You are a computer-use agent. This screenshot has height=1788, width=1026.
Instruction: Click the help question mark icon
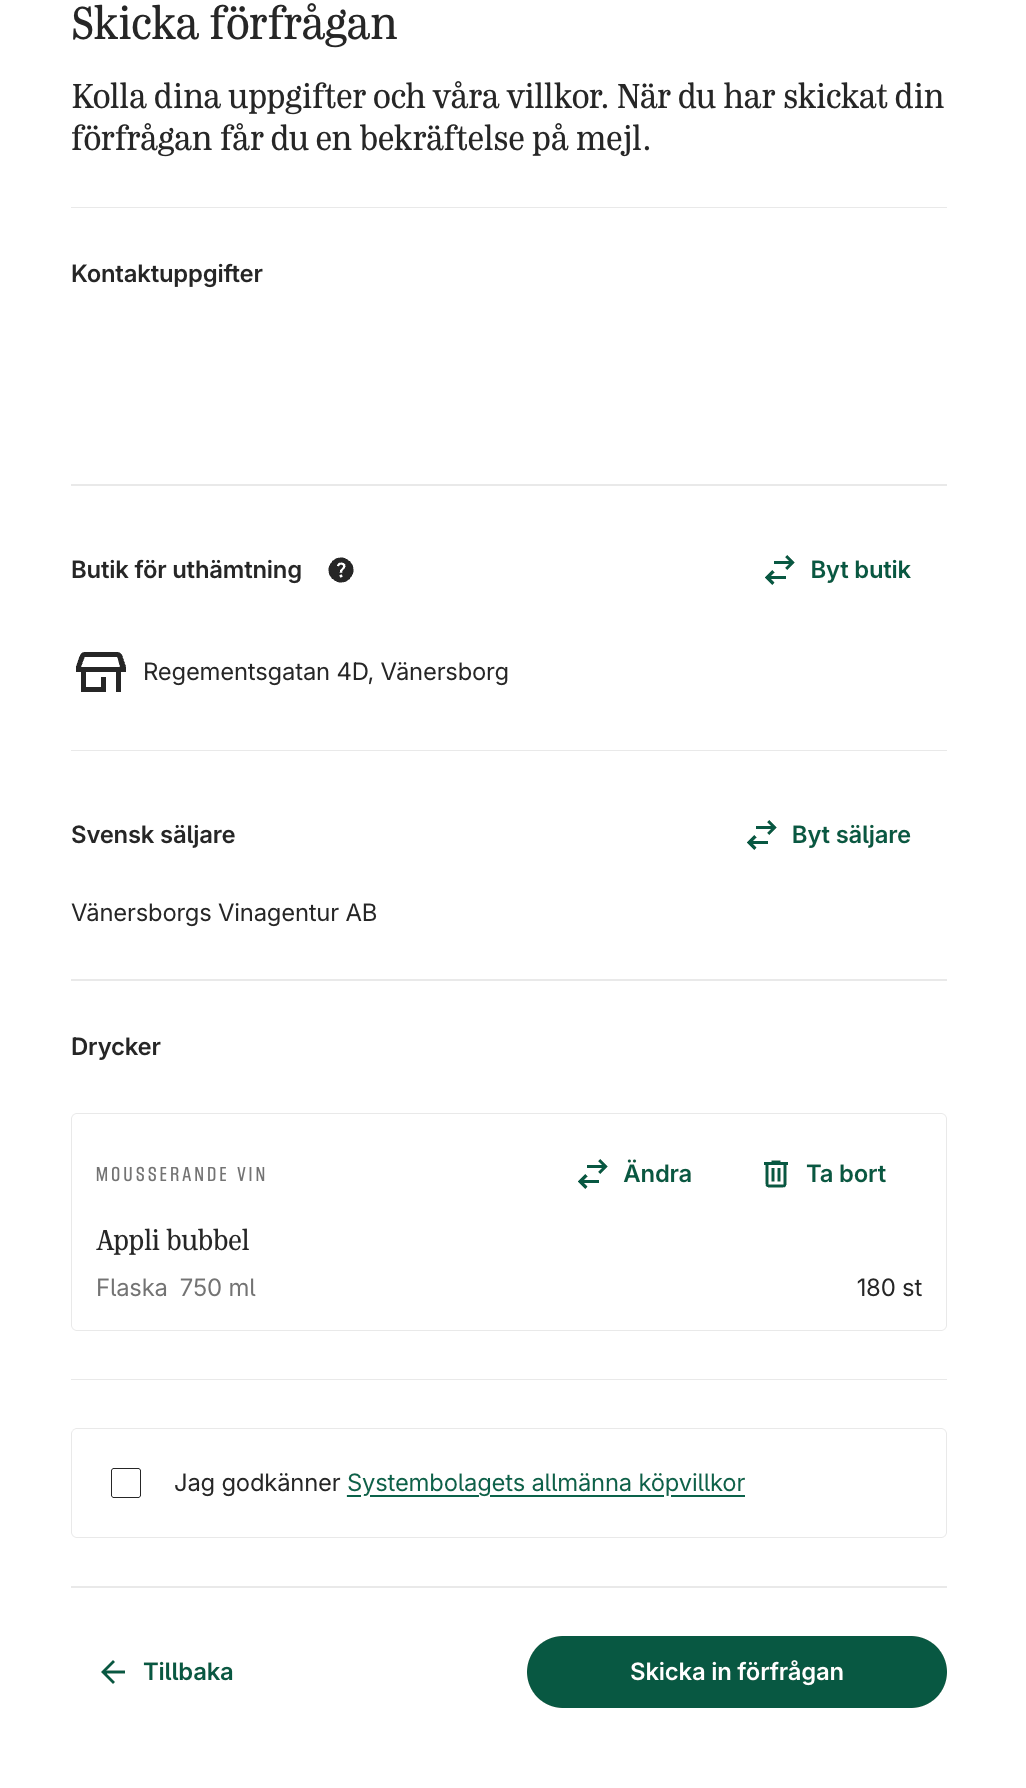(341, 570)
